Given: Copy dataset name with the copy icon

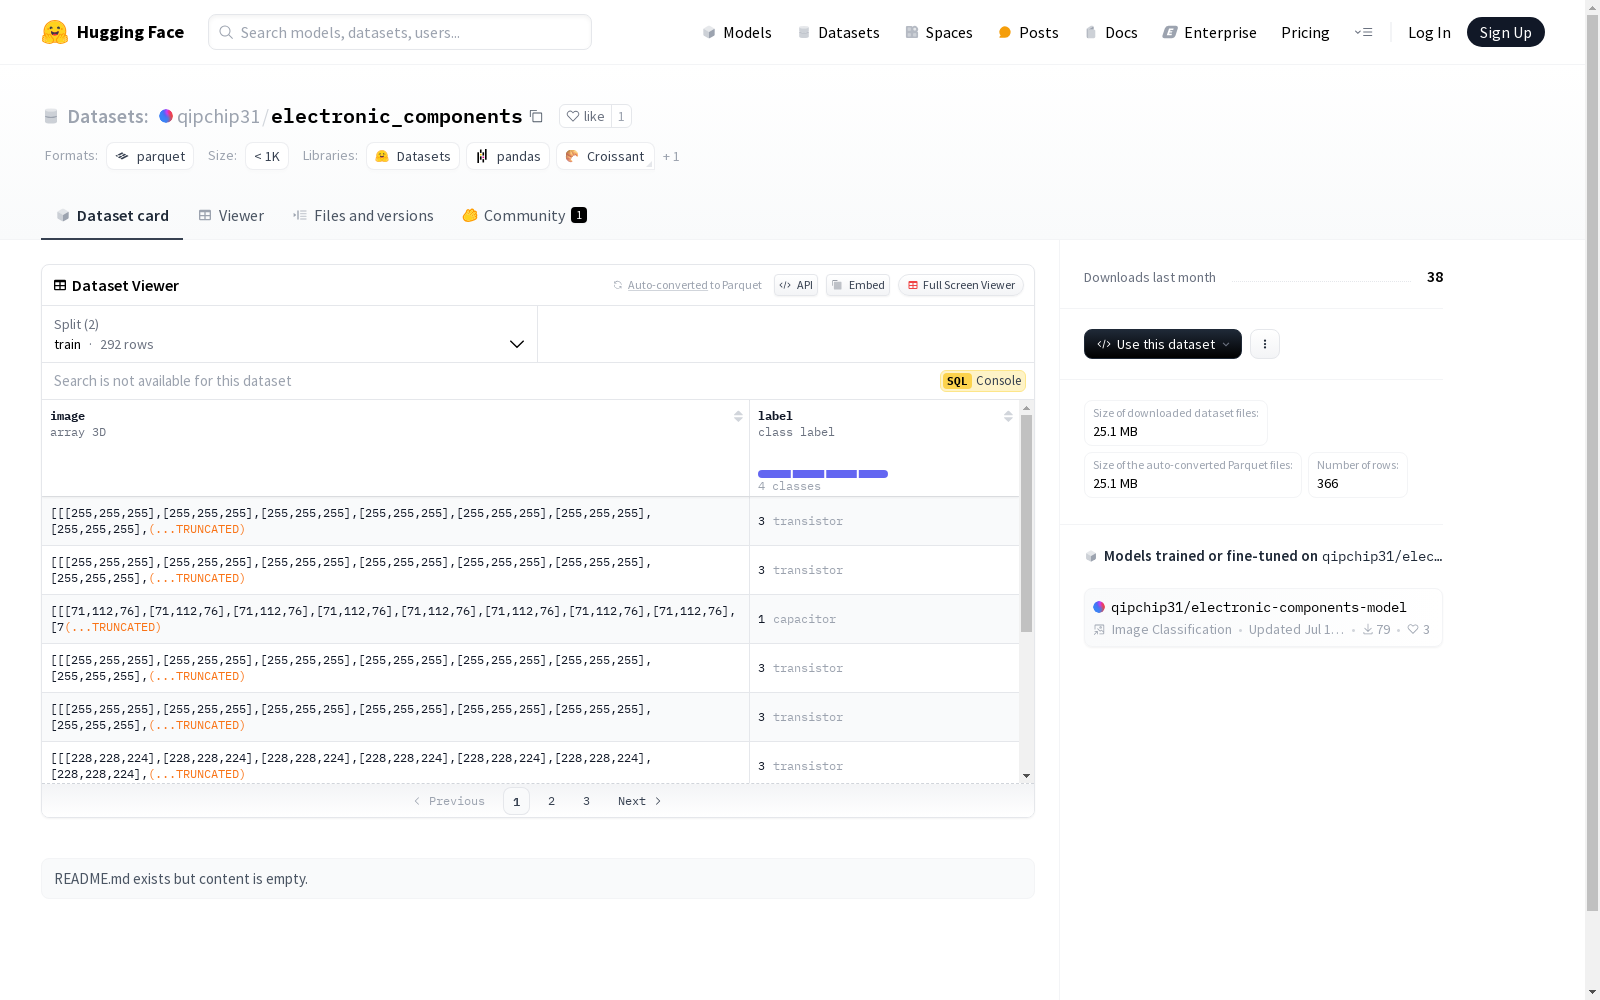Looking at the screenshot, I should (x=536, y=116).
